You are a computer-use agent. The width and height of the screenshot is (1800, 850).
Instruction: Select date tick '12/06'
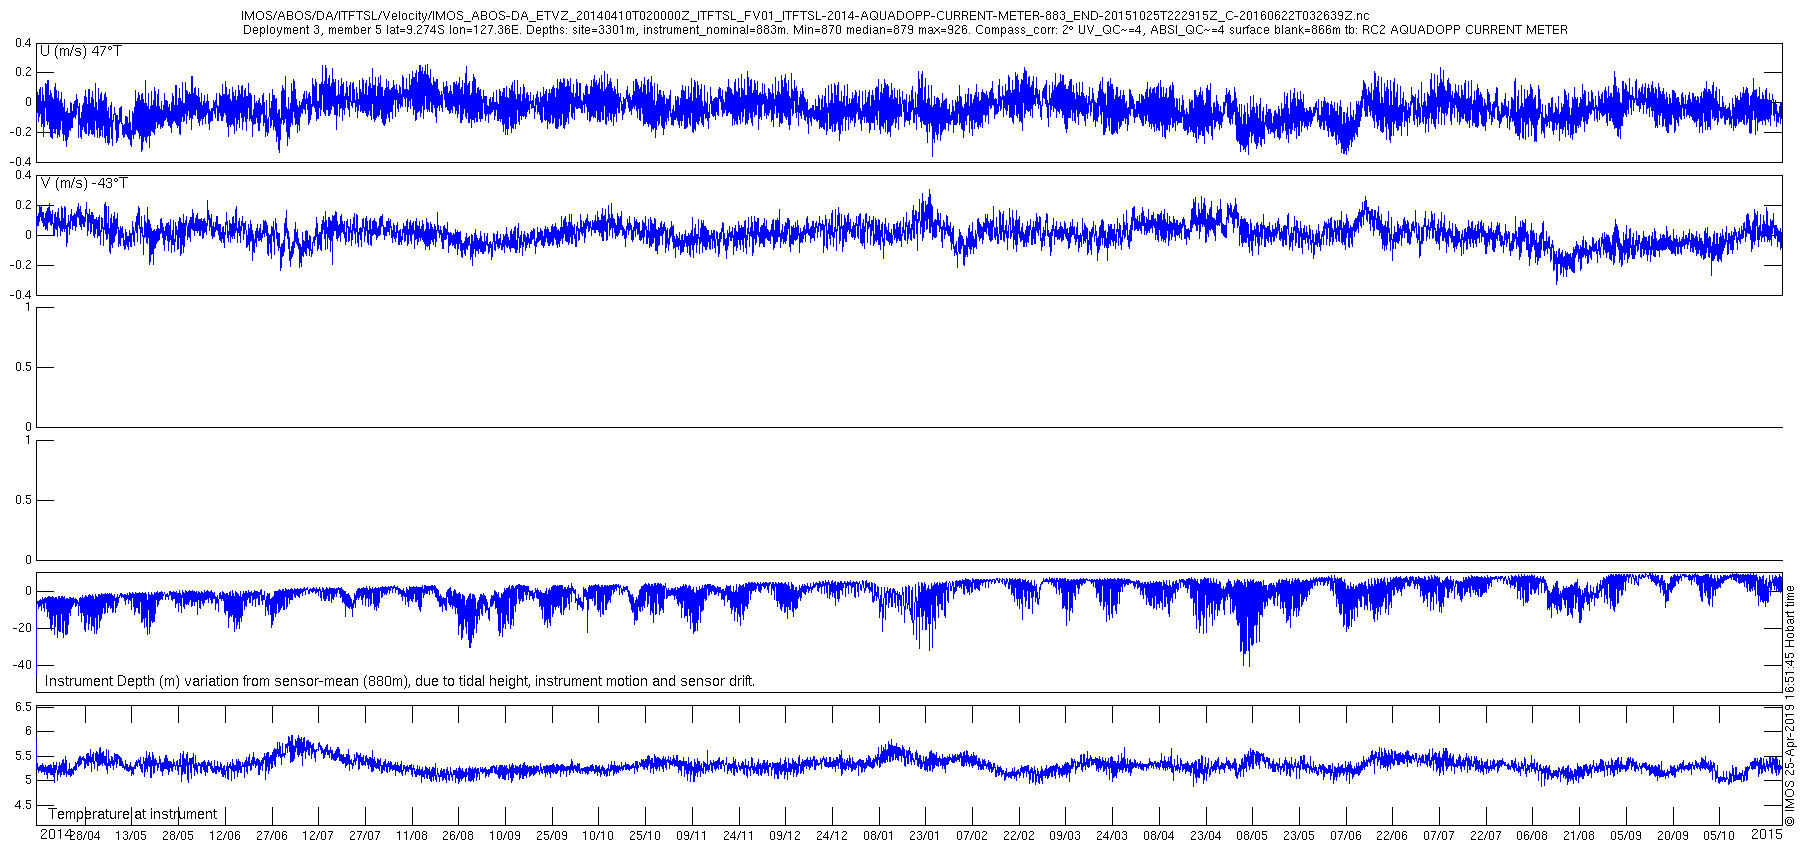click(224, 836)
